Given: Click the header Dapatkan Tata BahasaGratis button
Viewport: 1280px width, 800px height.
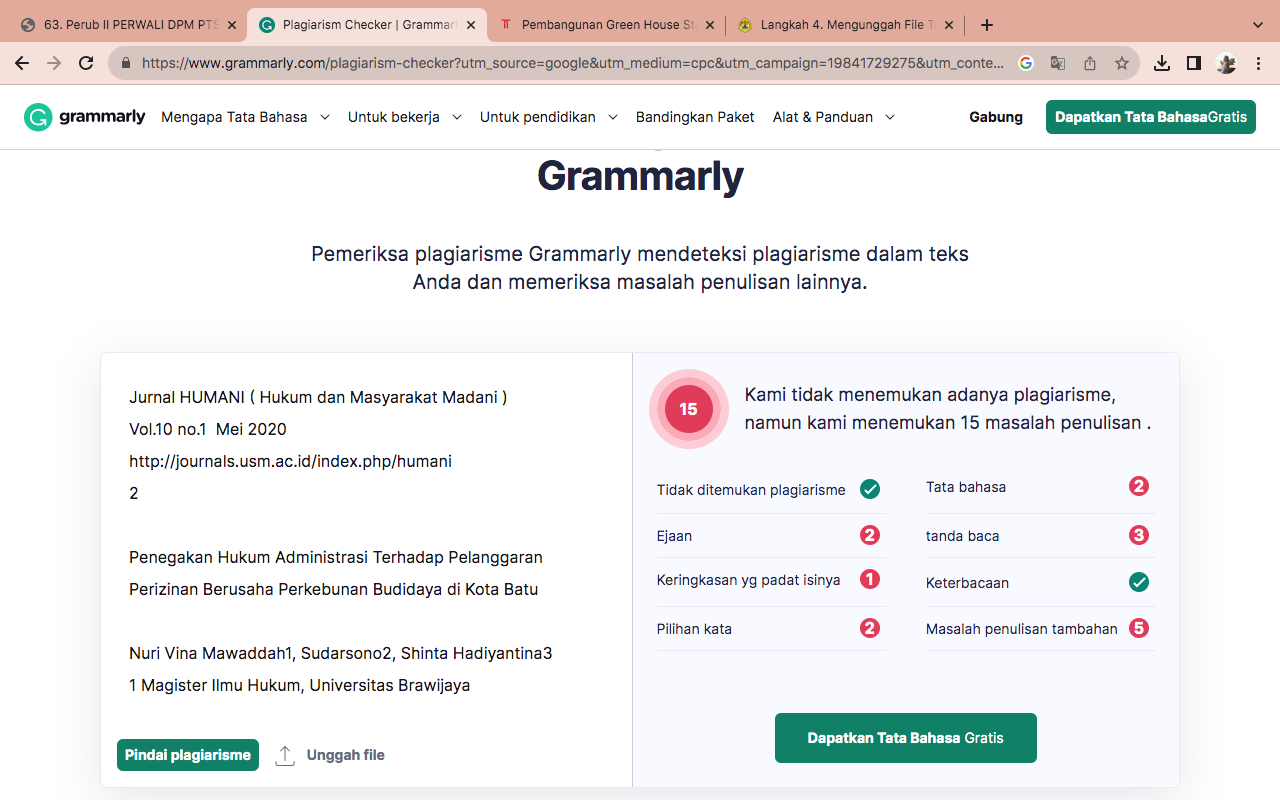Looking at the screenshot, I should (x=1151, y=117).
